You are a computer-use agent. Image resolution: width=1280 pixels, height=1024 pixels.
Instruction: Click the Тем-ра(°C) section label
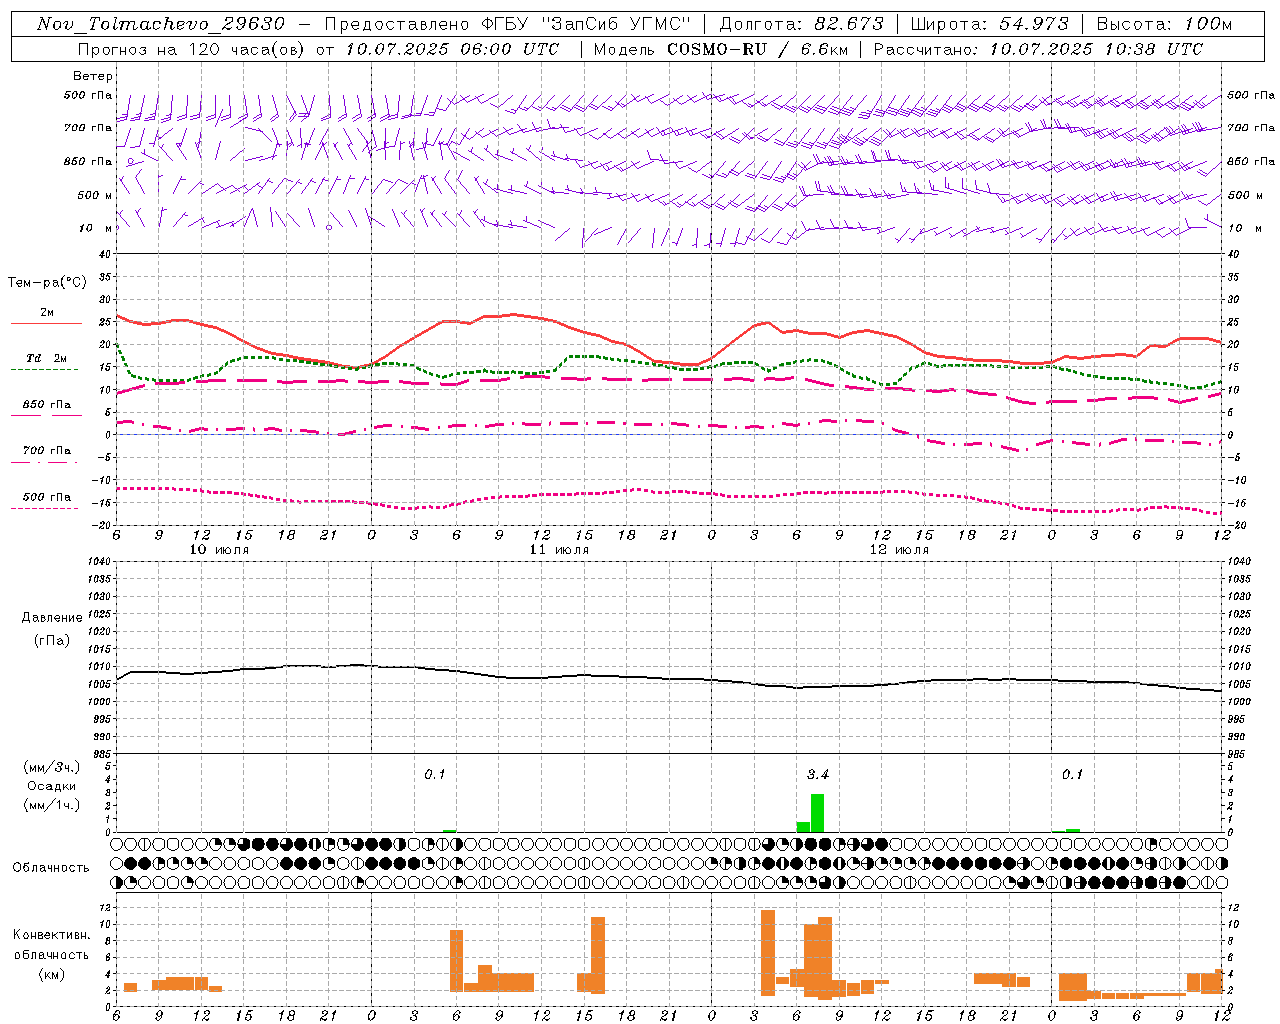pyautogui.click(x=47, y=283)
